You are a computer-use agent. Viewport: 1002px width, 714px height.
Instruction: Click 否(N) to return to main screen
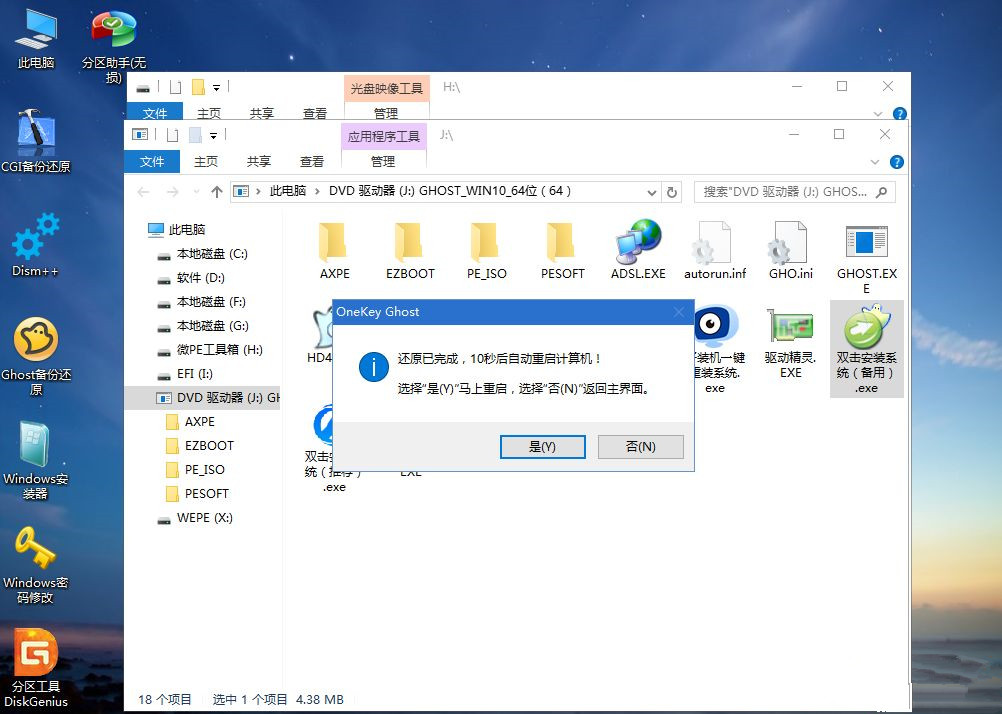[640, 446]
